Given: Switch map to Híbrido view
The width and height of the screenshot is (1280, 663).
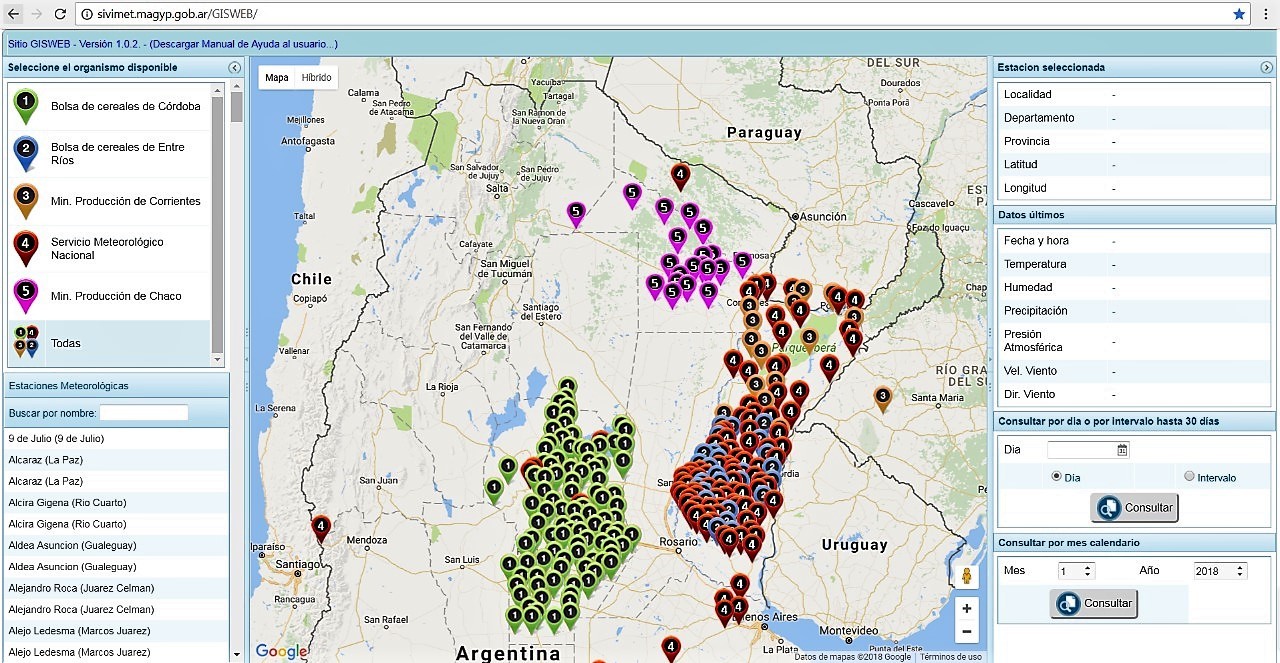Looking at the screenshot, I should click(317, 78).
